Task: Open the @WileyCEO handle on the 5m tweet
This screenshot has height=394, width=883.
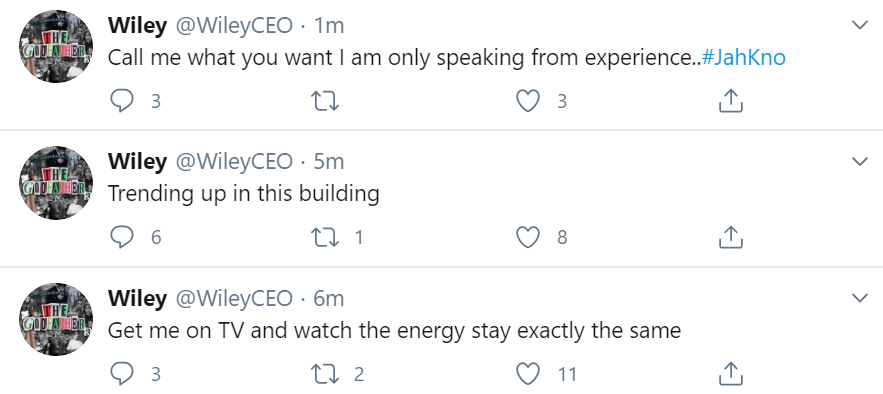Action: tap(234, 162)
